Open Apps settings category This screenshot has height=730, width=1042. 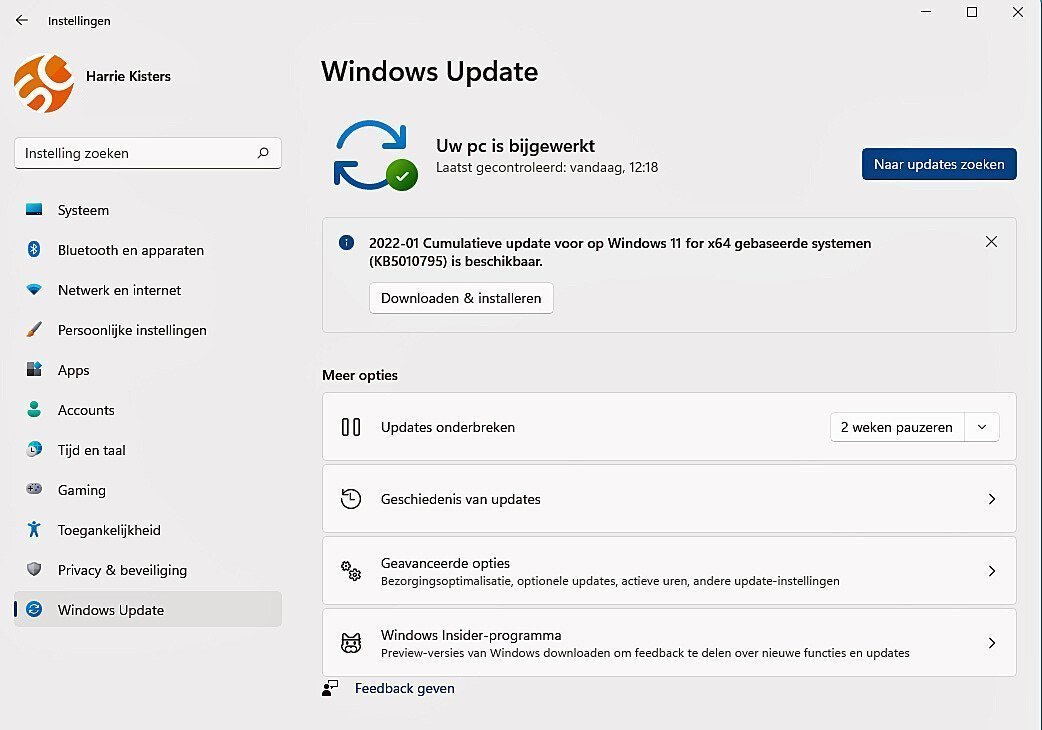tap(148, 370)
